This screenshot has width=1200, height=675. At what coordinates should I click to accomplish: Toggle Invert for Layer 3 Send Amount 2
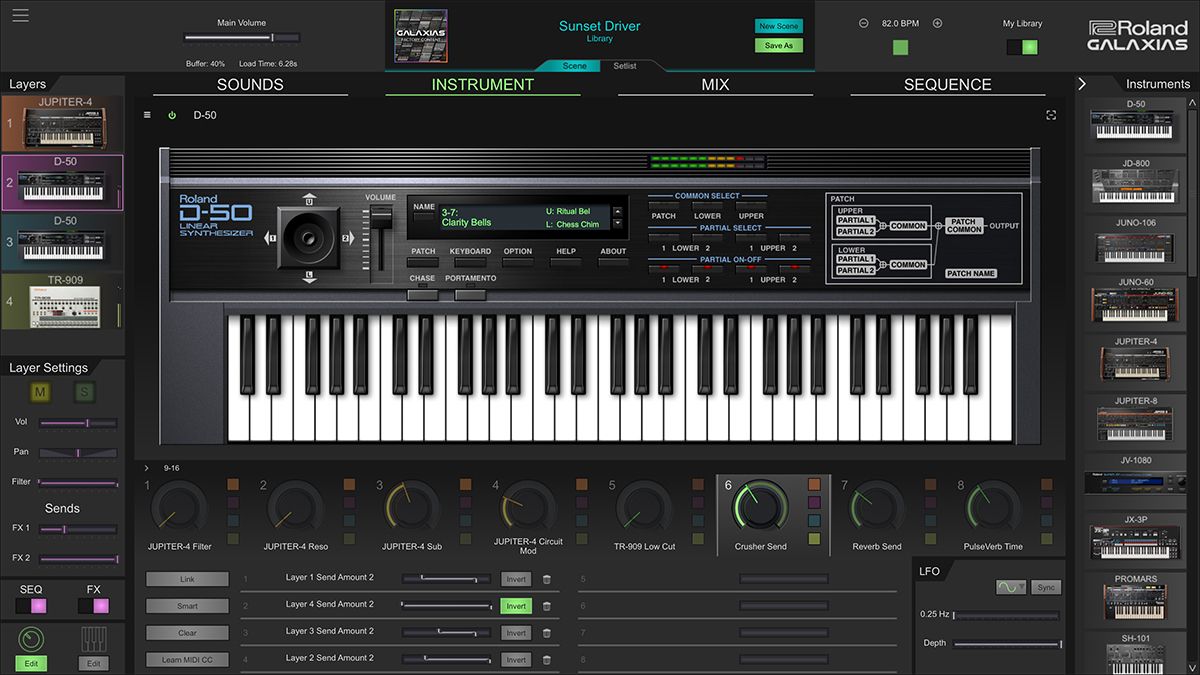click(516, 633)
